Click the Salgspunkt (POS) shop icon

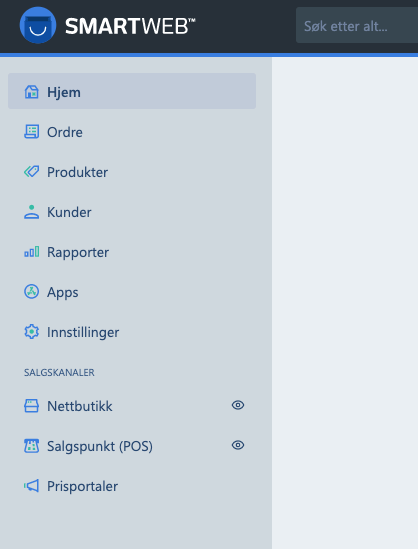(32, 446)
